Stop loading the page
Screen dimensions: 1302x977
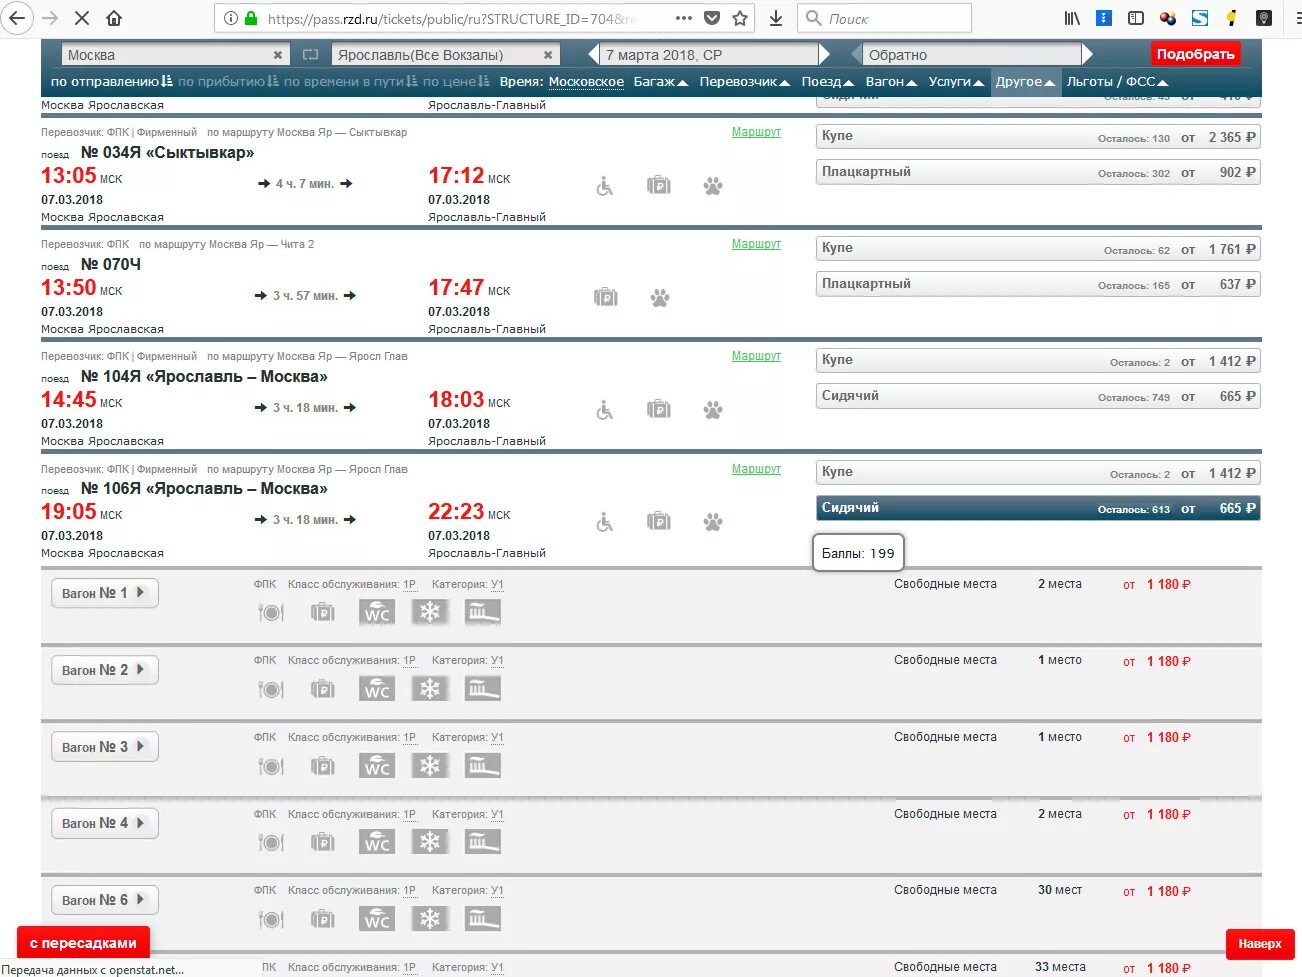pyautogui.click(x=82, y=18)
